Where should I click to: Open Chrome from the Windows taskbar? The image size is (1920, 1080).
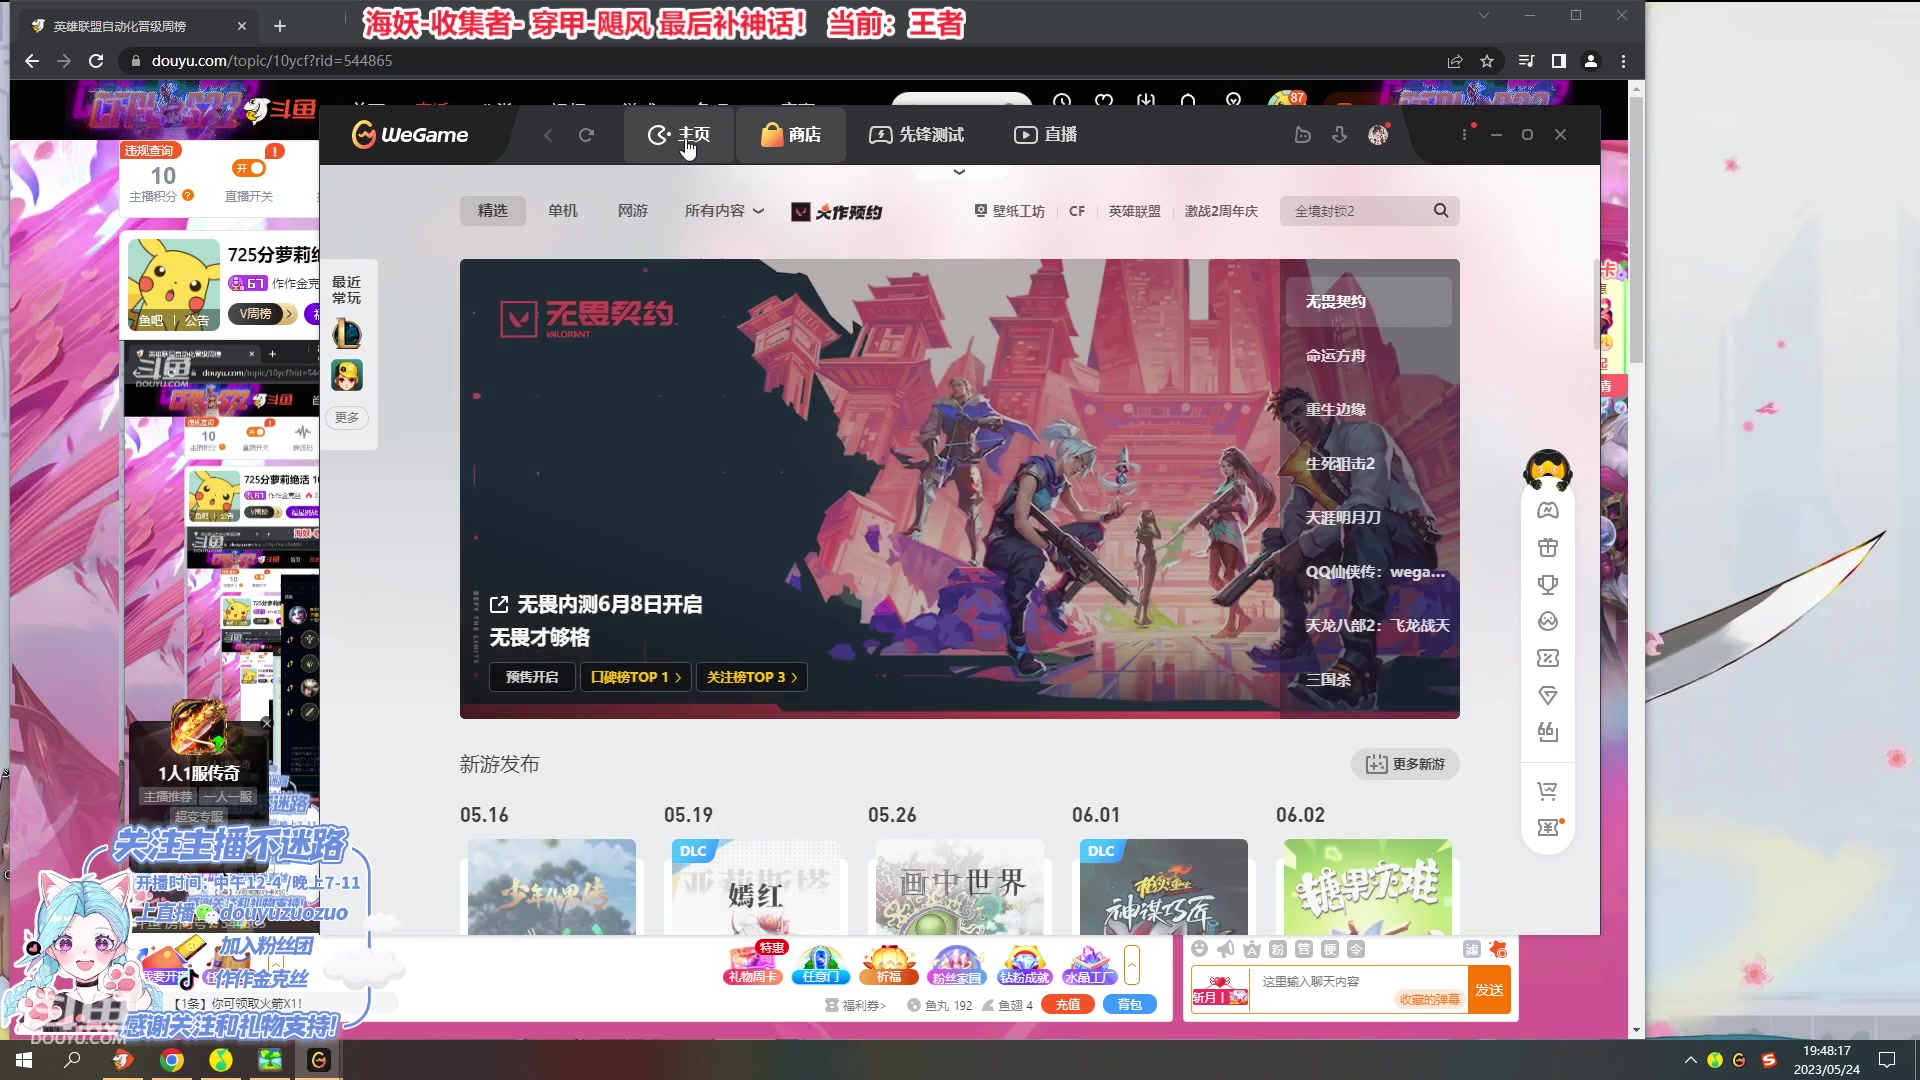click(172, 1060)
